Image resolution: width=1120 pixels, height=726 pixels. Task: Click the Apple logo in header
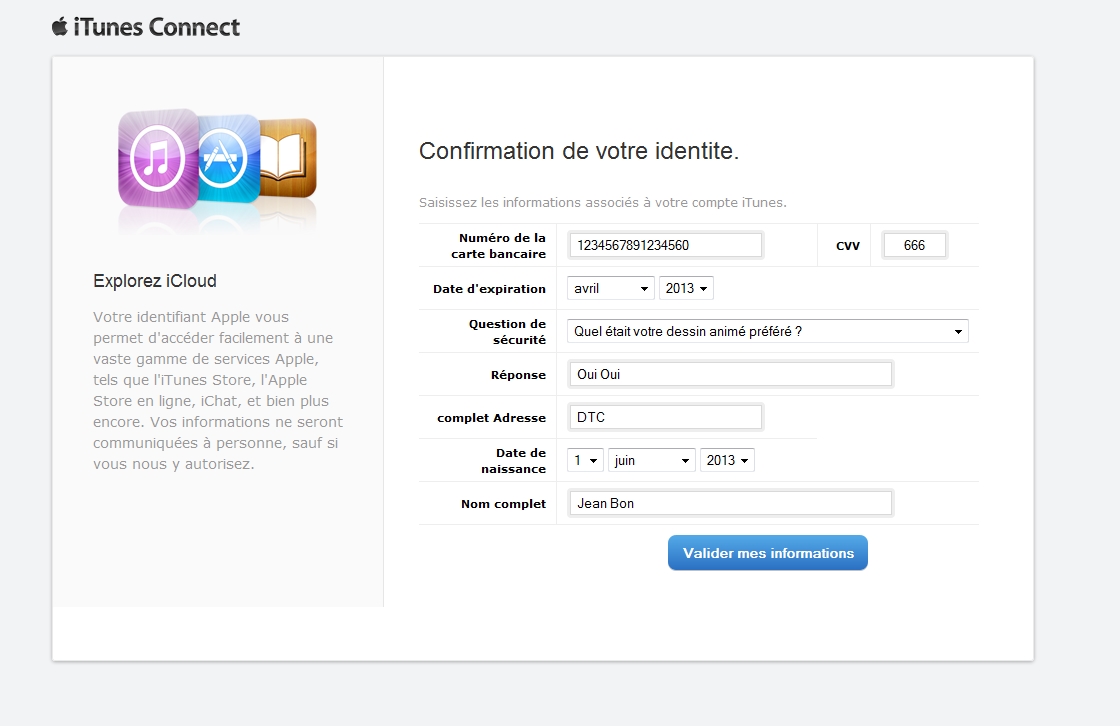click(59, 26)
